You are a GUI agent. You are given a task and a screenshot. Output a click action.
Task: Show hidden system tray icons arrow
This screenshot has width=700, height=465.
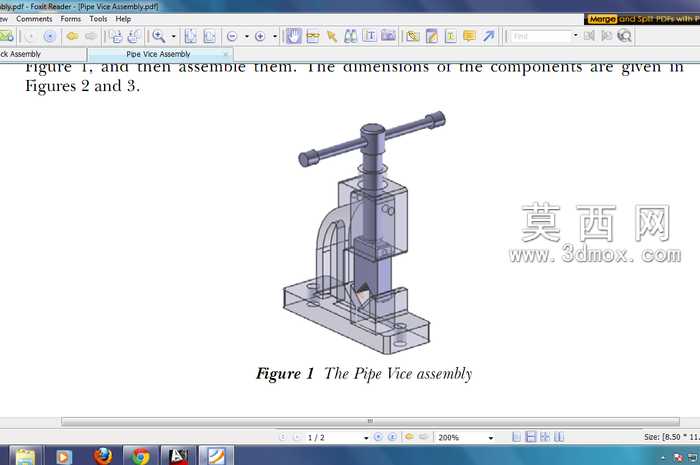[x=662, y=458]
